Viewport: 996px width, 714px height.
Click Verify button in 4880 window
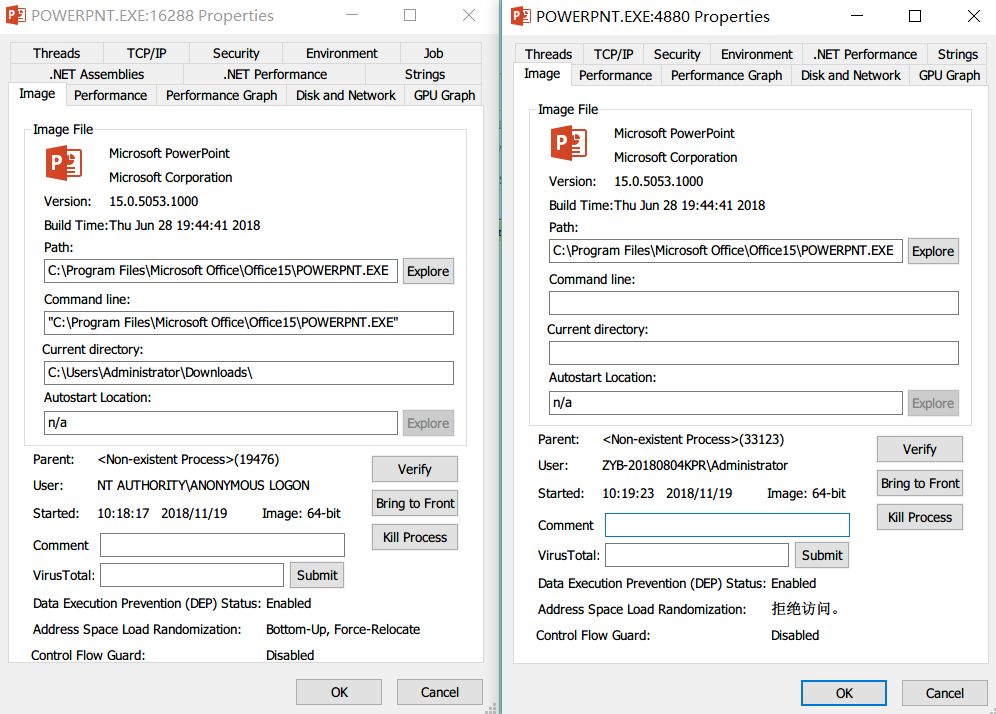coord(920,449)
